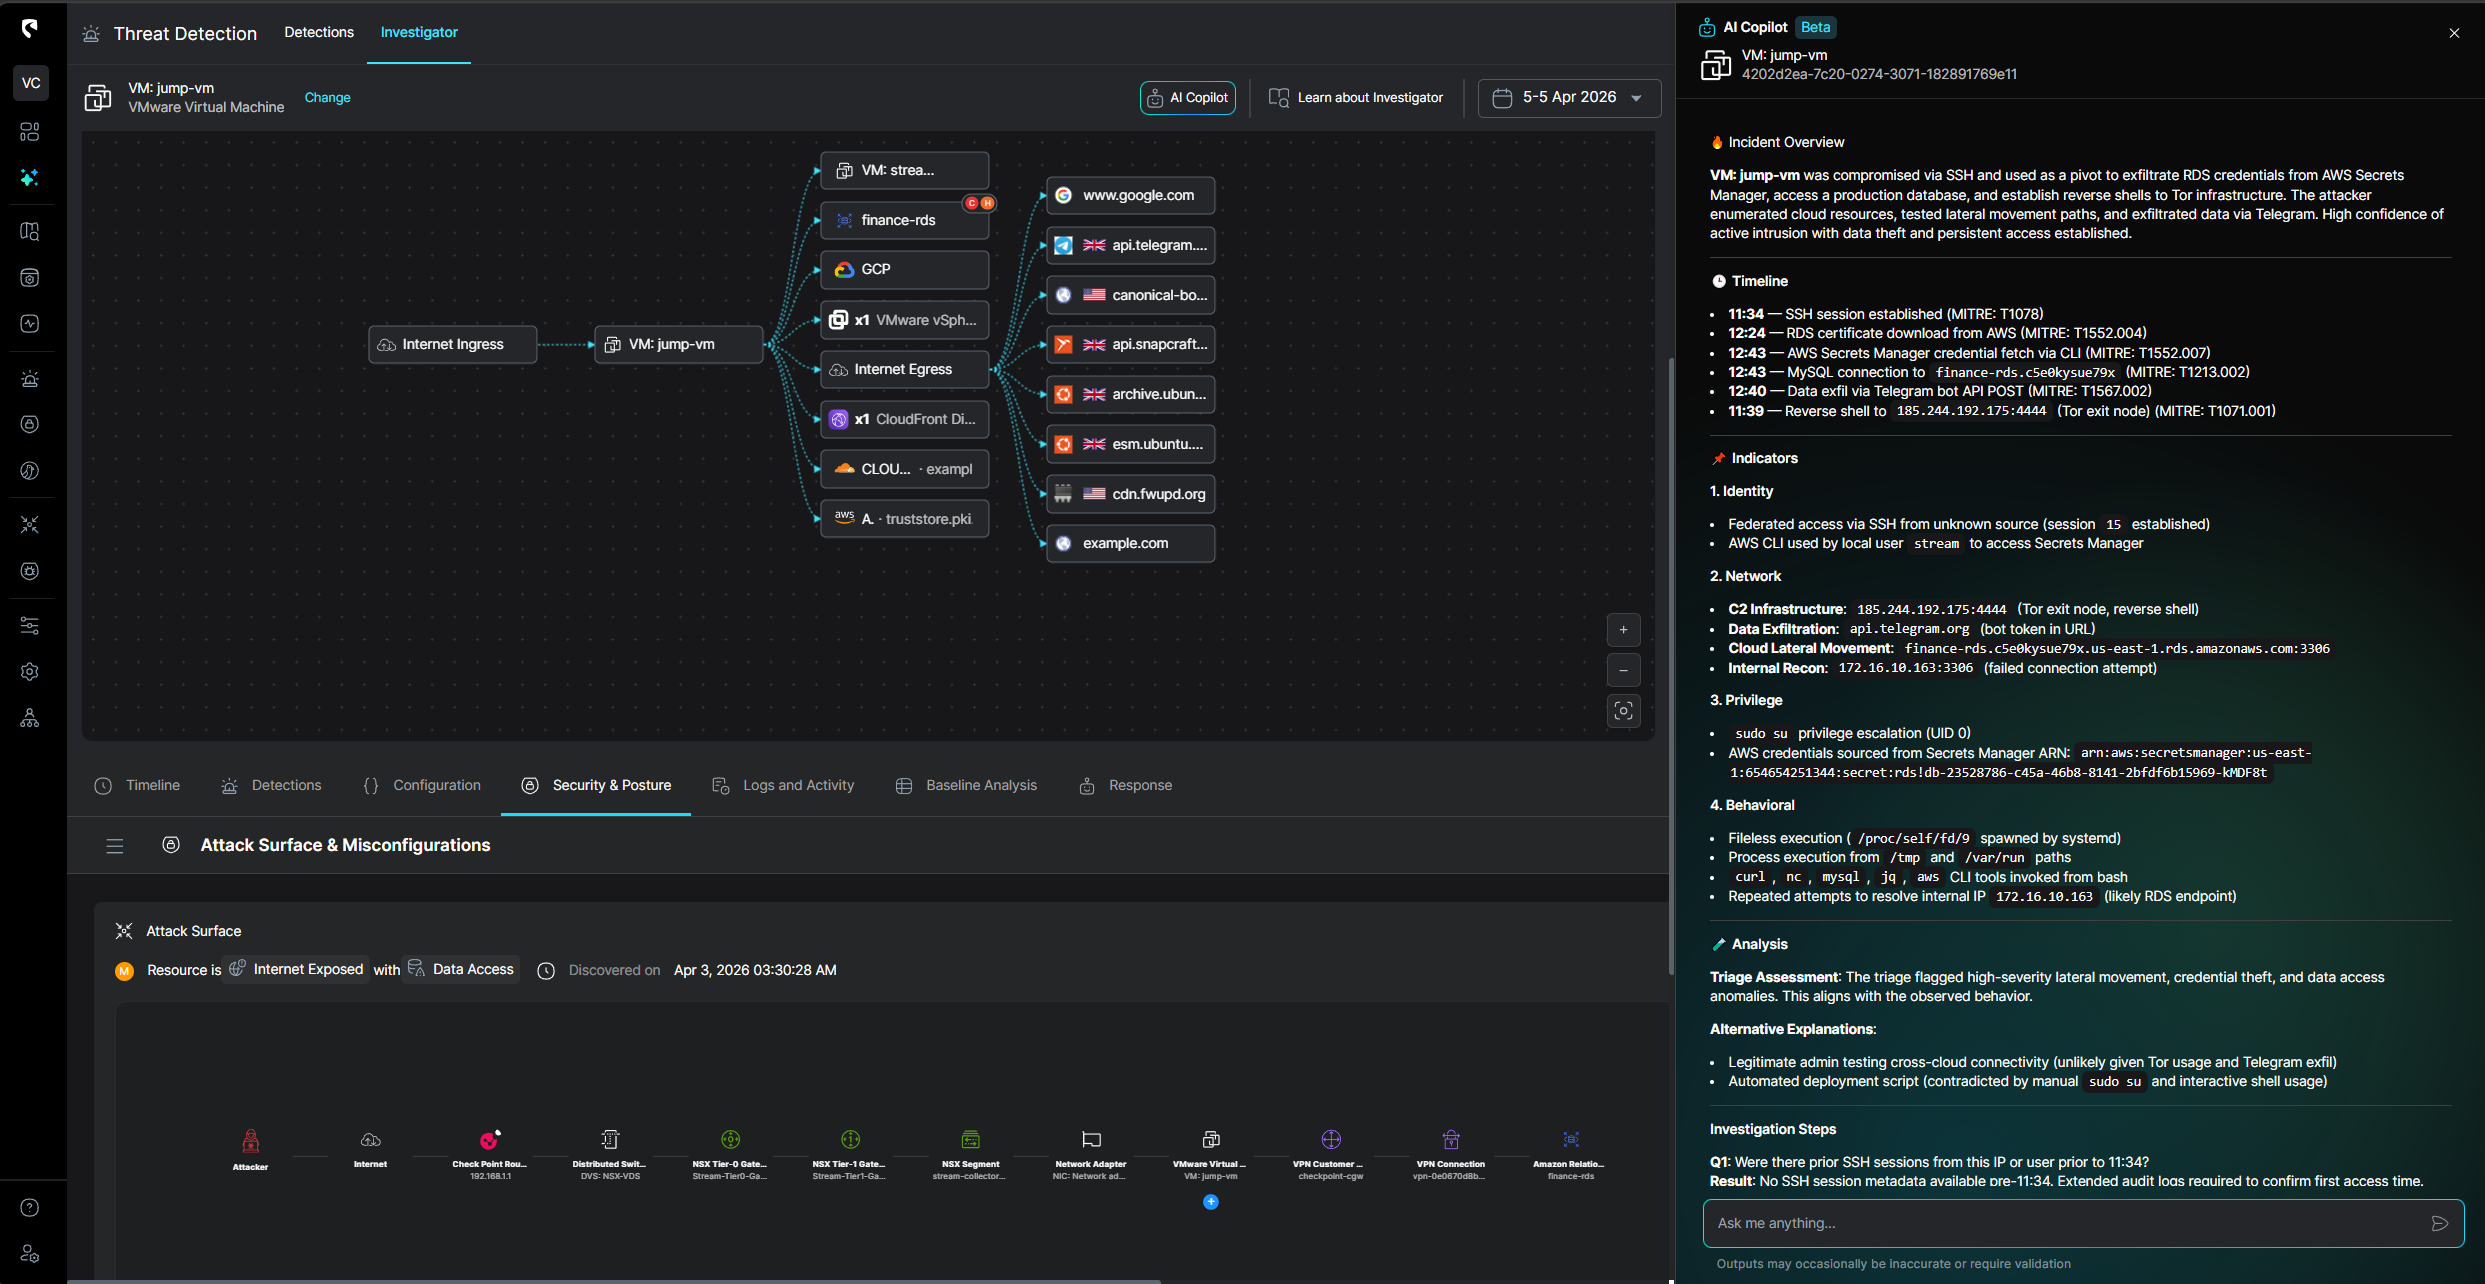
Task: Open the alarm/siren detection icon in the sidebar
Action: click(30, 378)
